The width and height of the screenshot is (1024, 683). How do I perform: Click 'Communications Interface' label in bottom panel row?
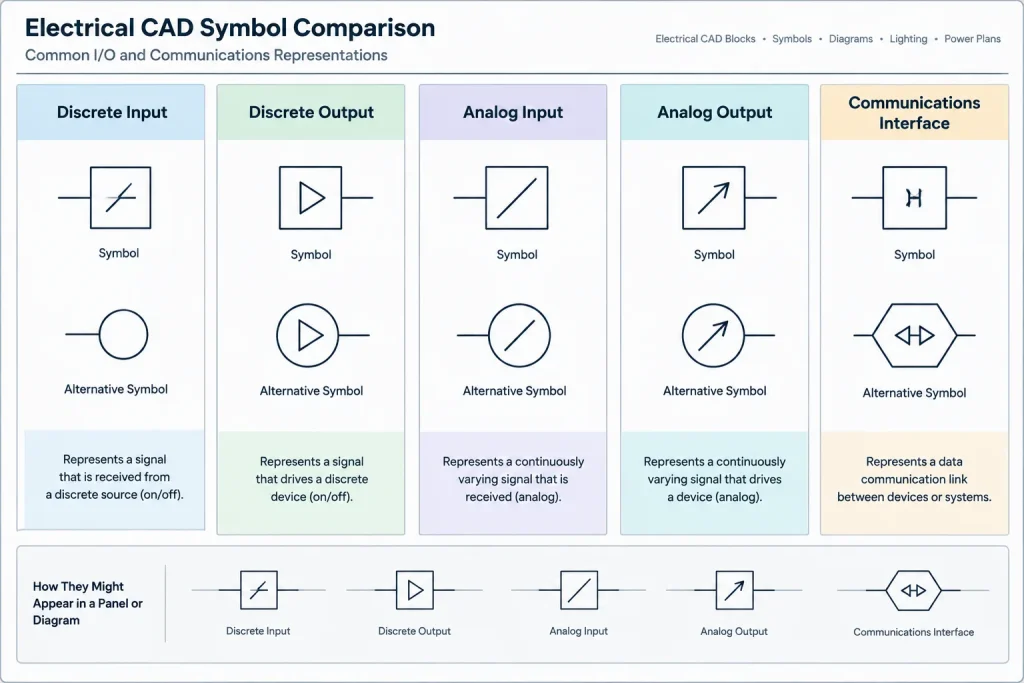coord(914,632)
